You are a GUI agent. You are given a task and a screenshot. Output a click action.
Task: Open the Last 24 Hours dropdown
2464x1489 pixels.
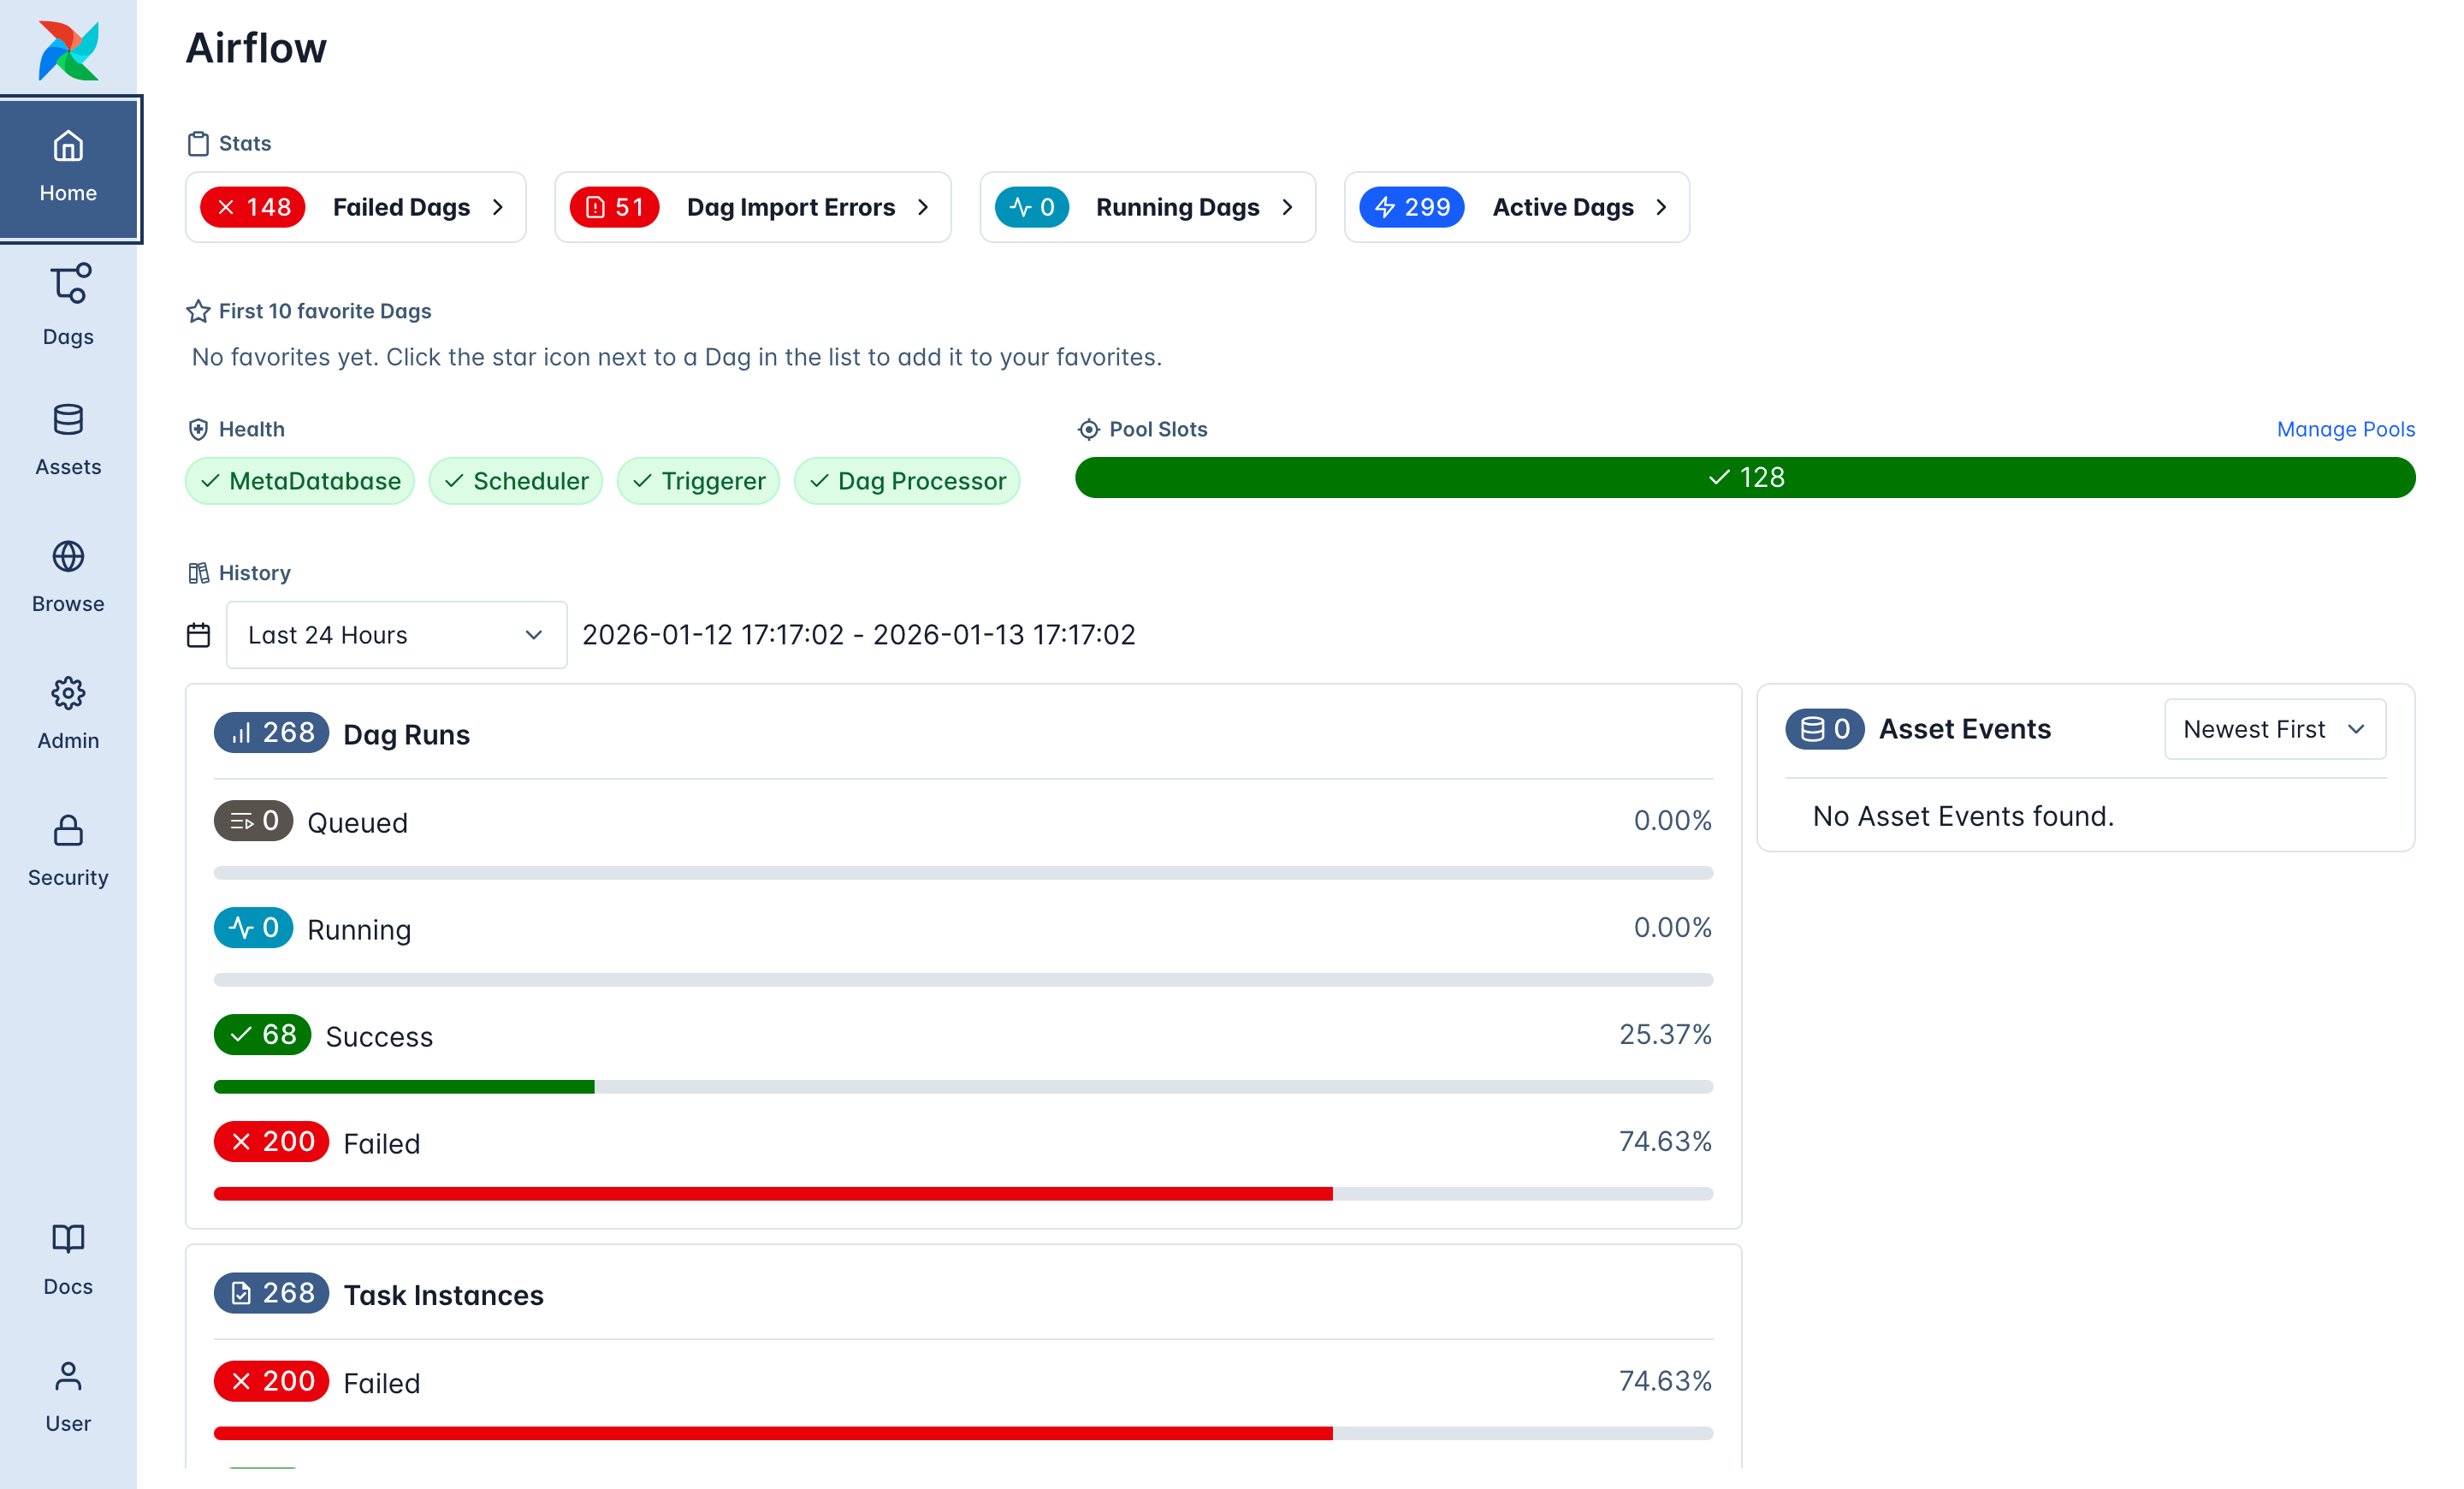tap(397, 635)
